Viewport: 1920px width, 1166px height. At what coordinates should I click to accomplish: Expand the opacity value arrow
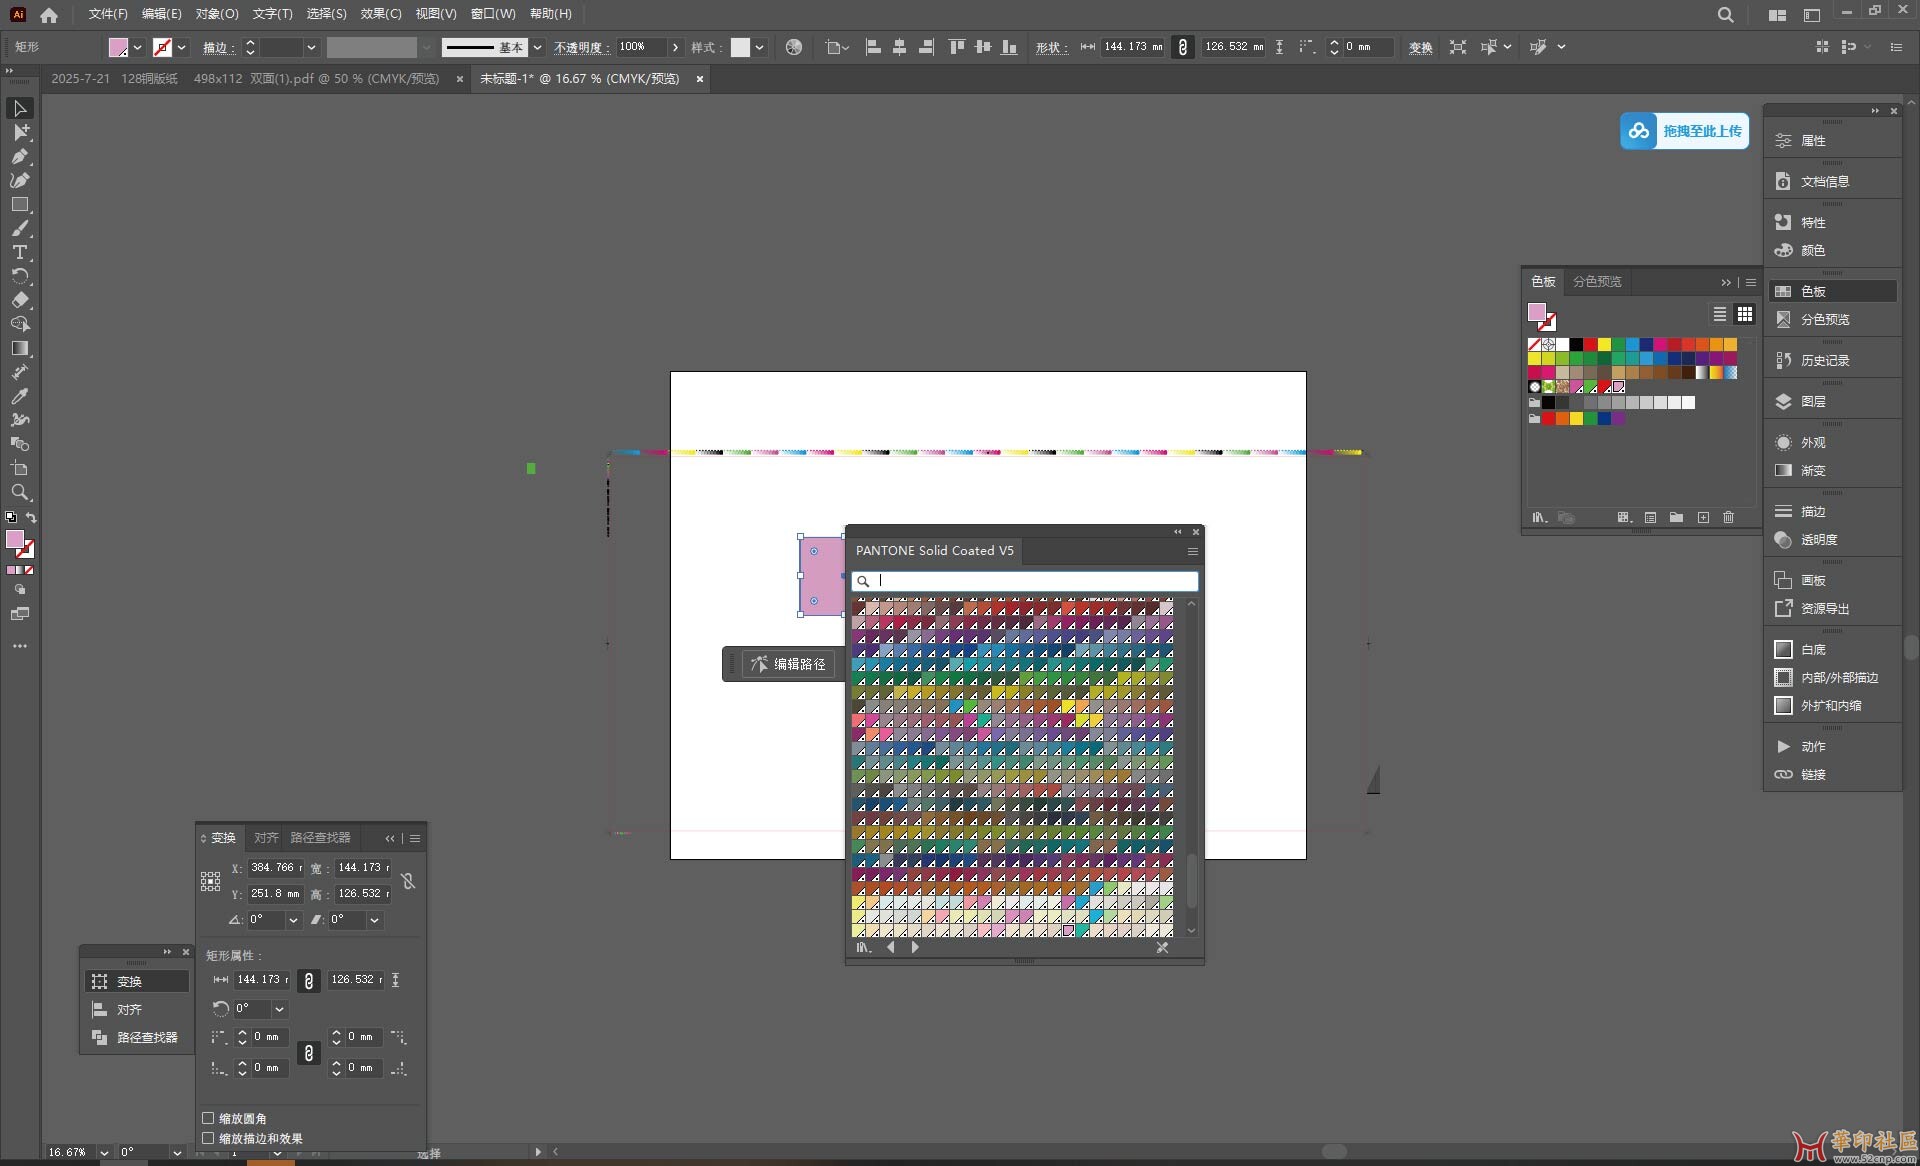click(x=676, y=47)
